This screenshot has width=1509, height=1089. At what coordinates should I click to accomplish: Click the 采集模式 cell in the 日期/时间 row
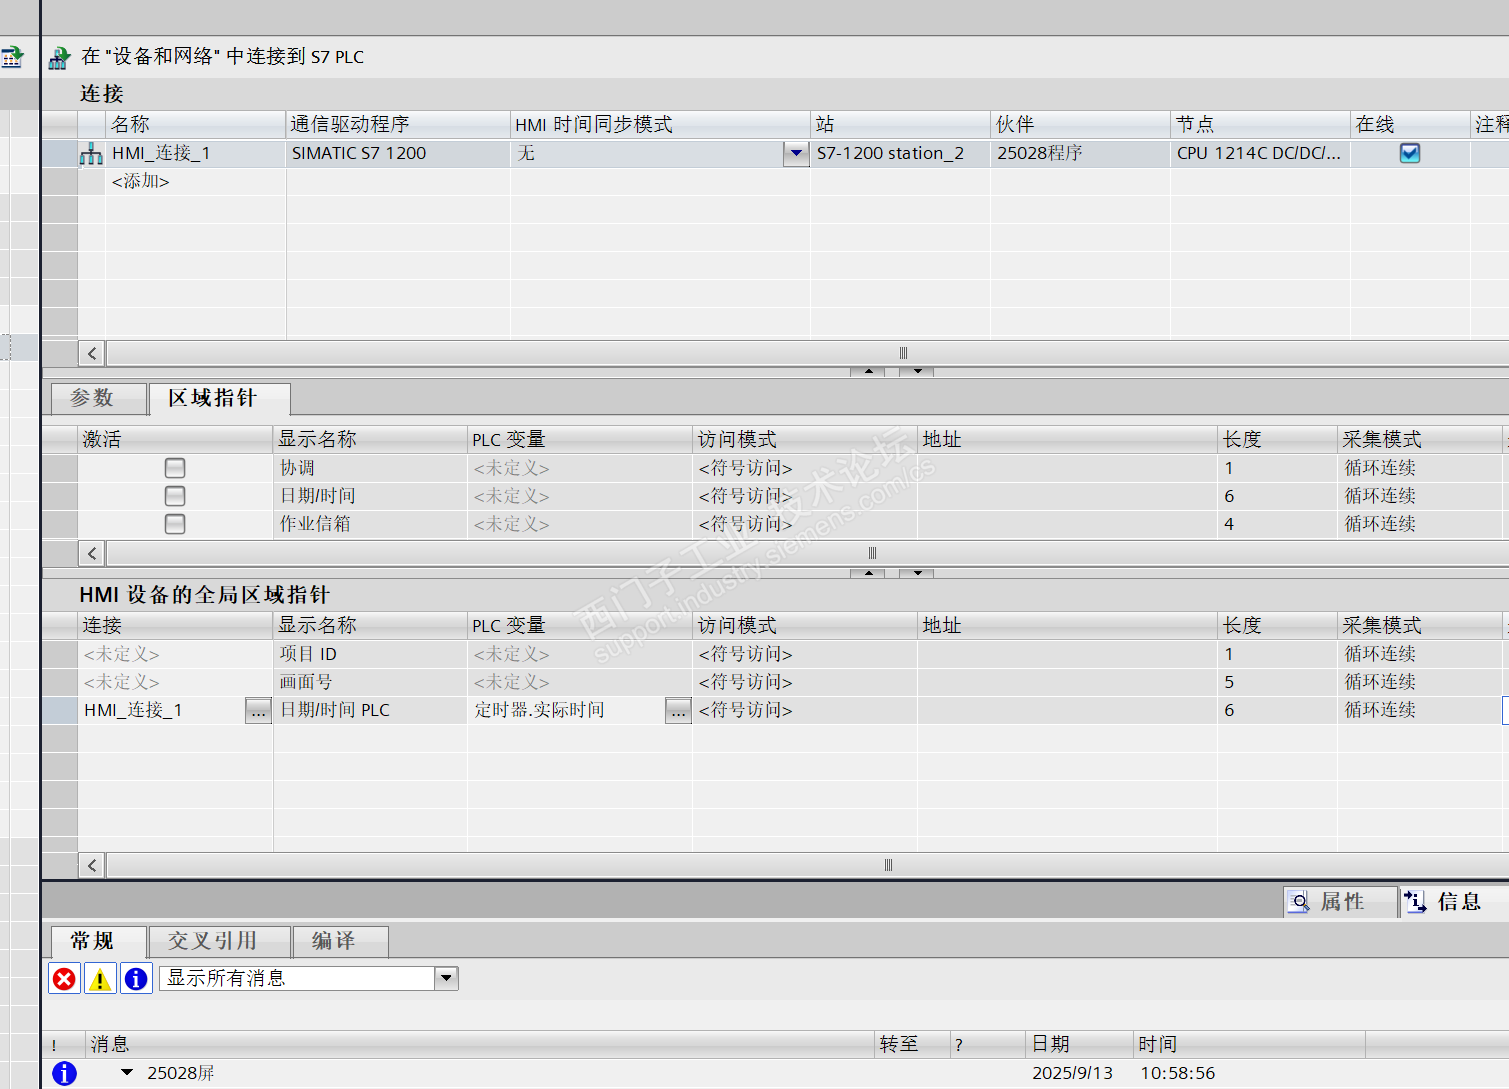[1420, 496]
